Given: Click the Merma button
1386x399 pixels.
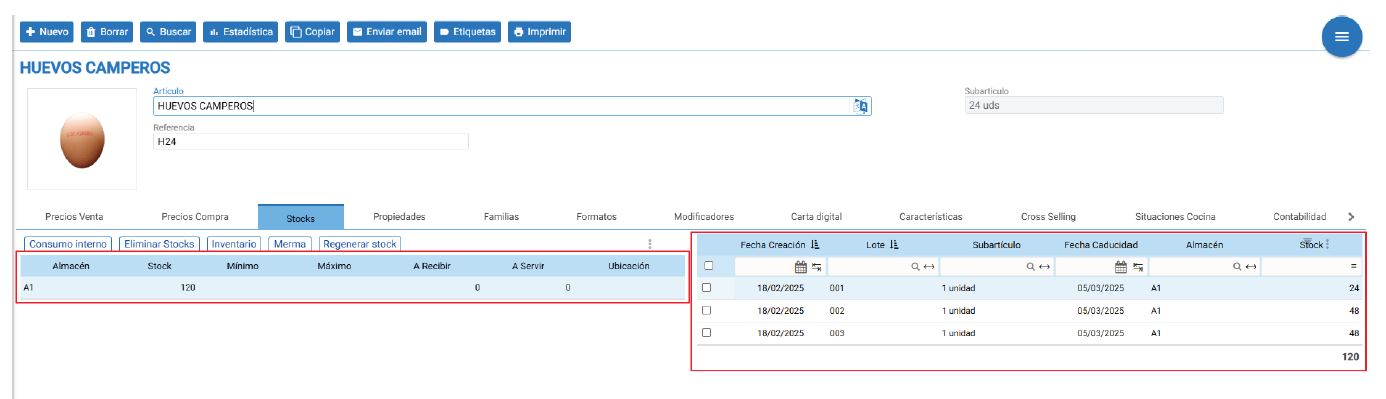Looking at the screenshot, I should pyautogui.click(x=291, y=244).
